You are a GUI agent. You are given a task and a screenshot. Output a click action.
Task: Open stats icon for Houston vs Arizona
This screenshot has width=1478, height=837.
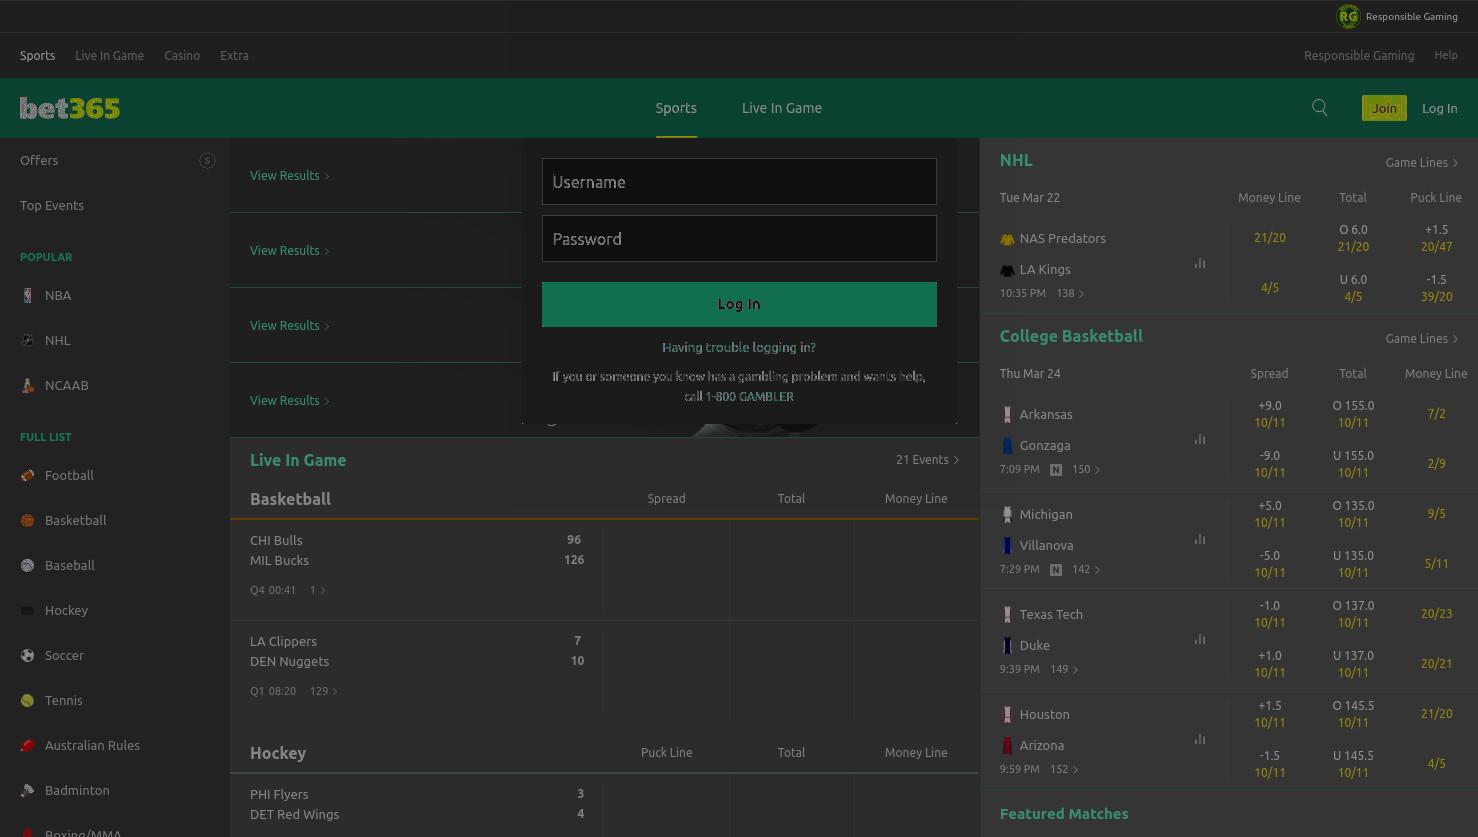click(x=1200, y=739)
